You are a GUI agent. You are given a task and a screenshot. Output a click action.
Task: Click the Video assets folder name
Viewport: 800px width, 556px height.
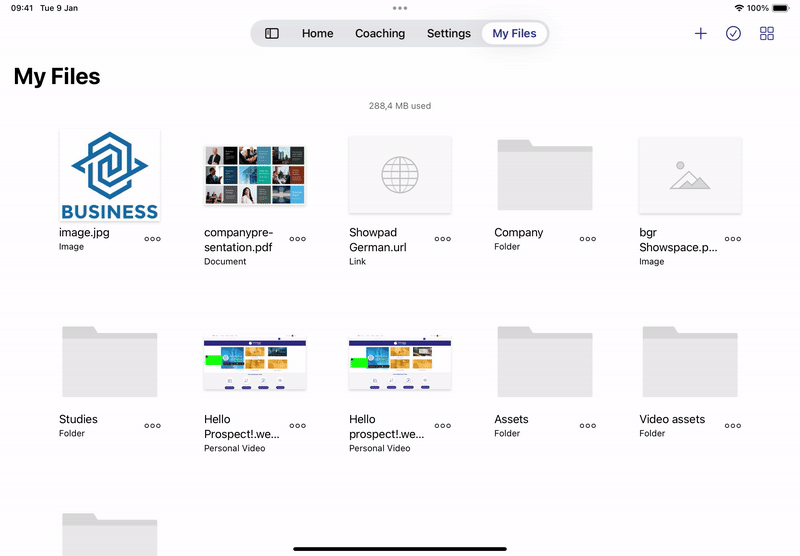coord(672,419)
